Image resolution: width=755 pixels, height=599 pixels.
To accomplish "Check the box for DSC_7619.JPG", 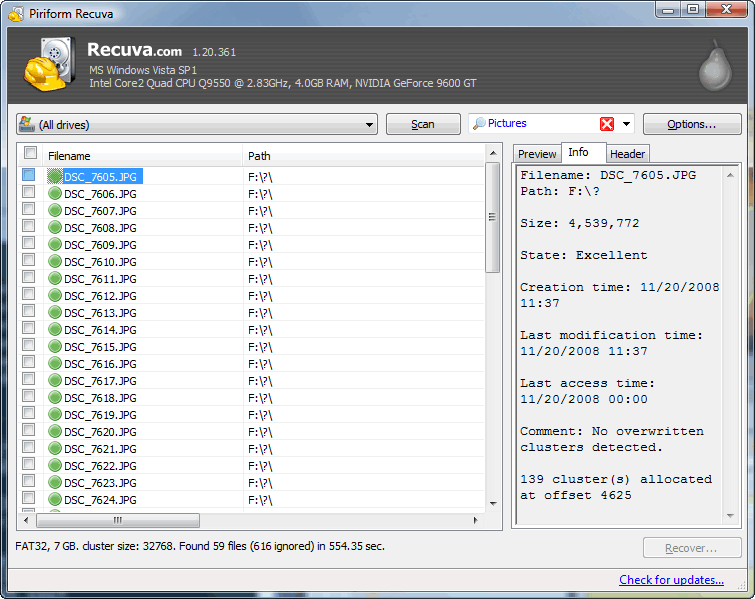I will point(28,413).
